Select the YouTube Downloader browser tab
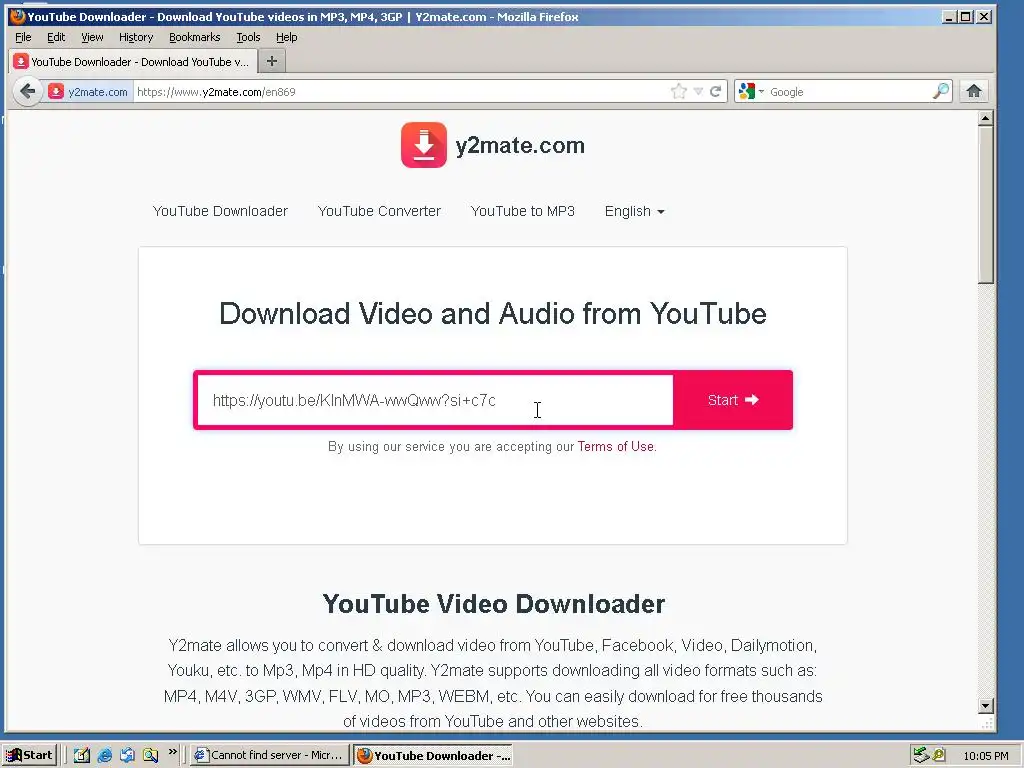This screenshot has height=768, width=1024. (133, 61)
